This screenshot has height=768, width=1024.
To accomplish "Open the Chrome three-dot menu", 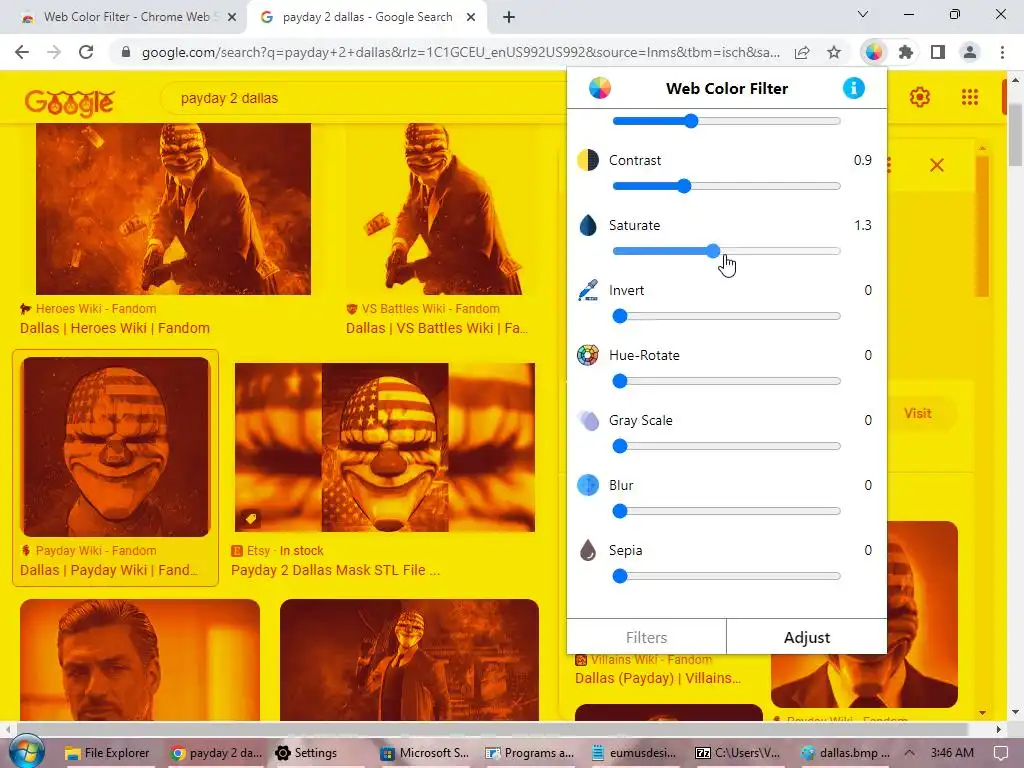I will (1002, 52).
